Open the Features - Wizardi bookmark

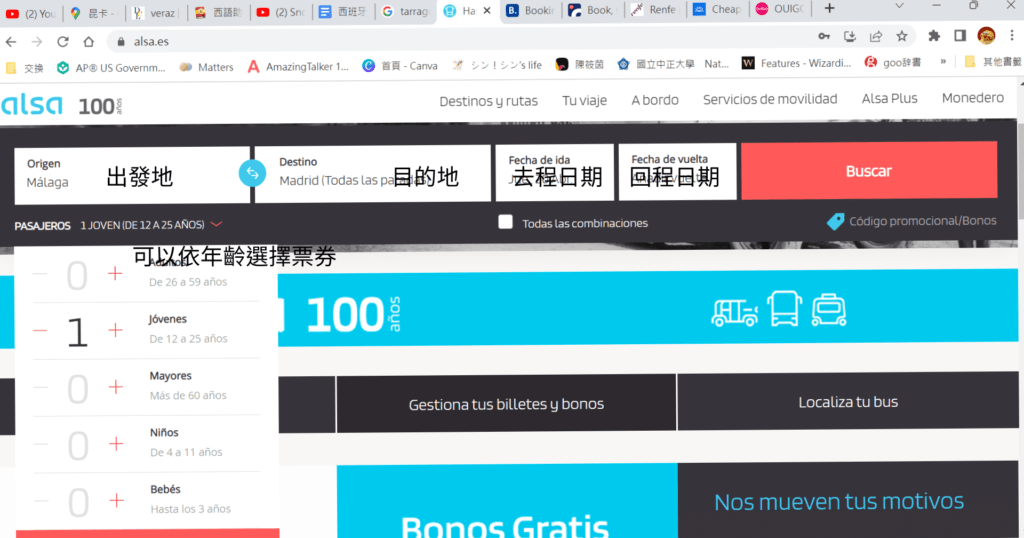pyautogui.click(x=797, y=63)
